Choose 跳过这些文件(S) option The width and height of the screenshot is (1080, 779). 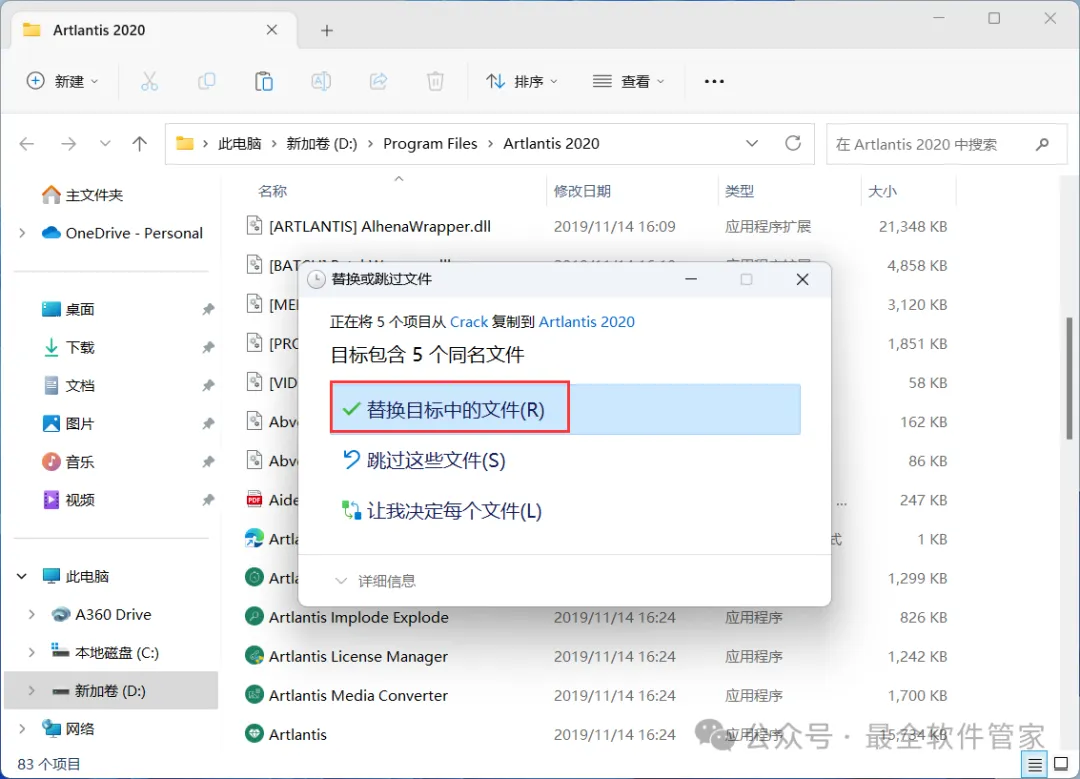(x=436, y=460)
